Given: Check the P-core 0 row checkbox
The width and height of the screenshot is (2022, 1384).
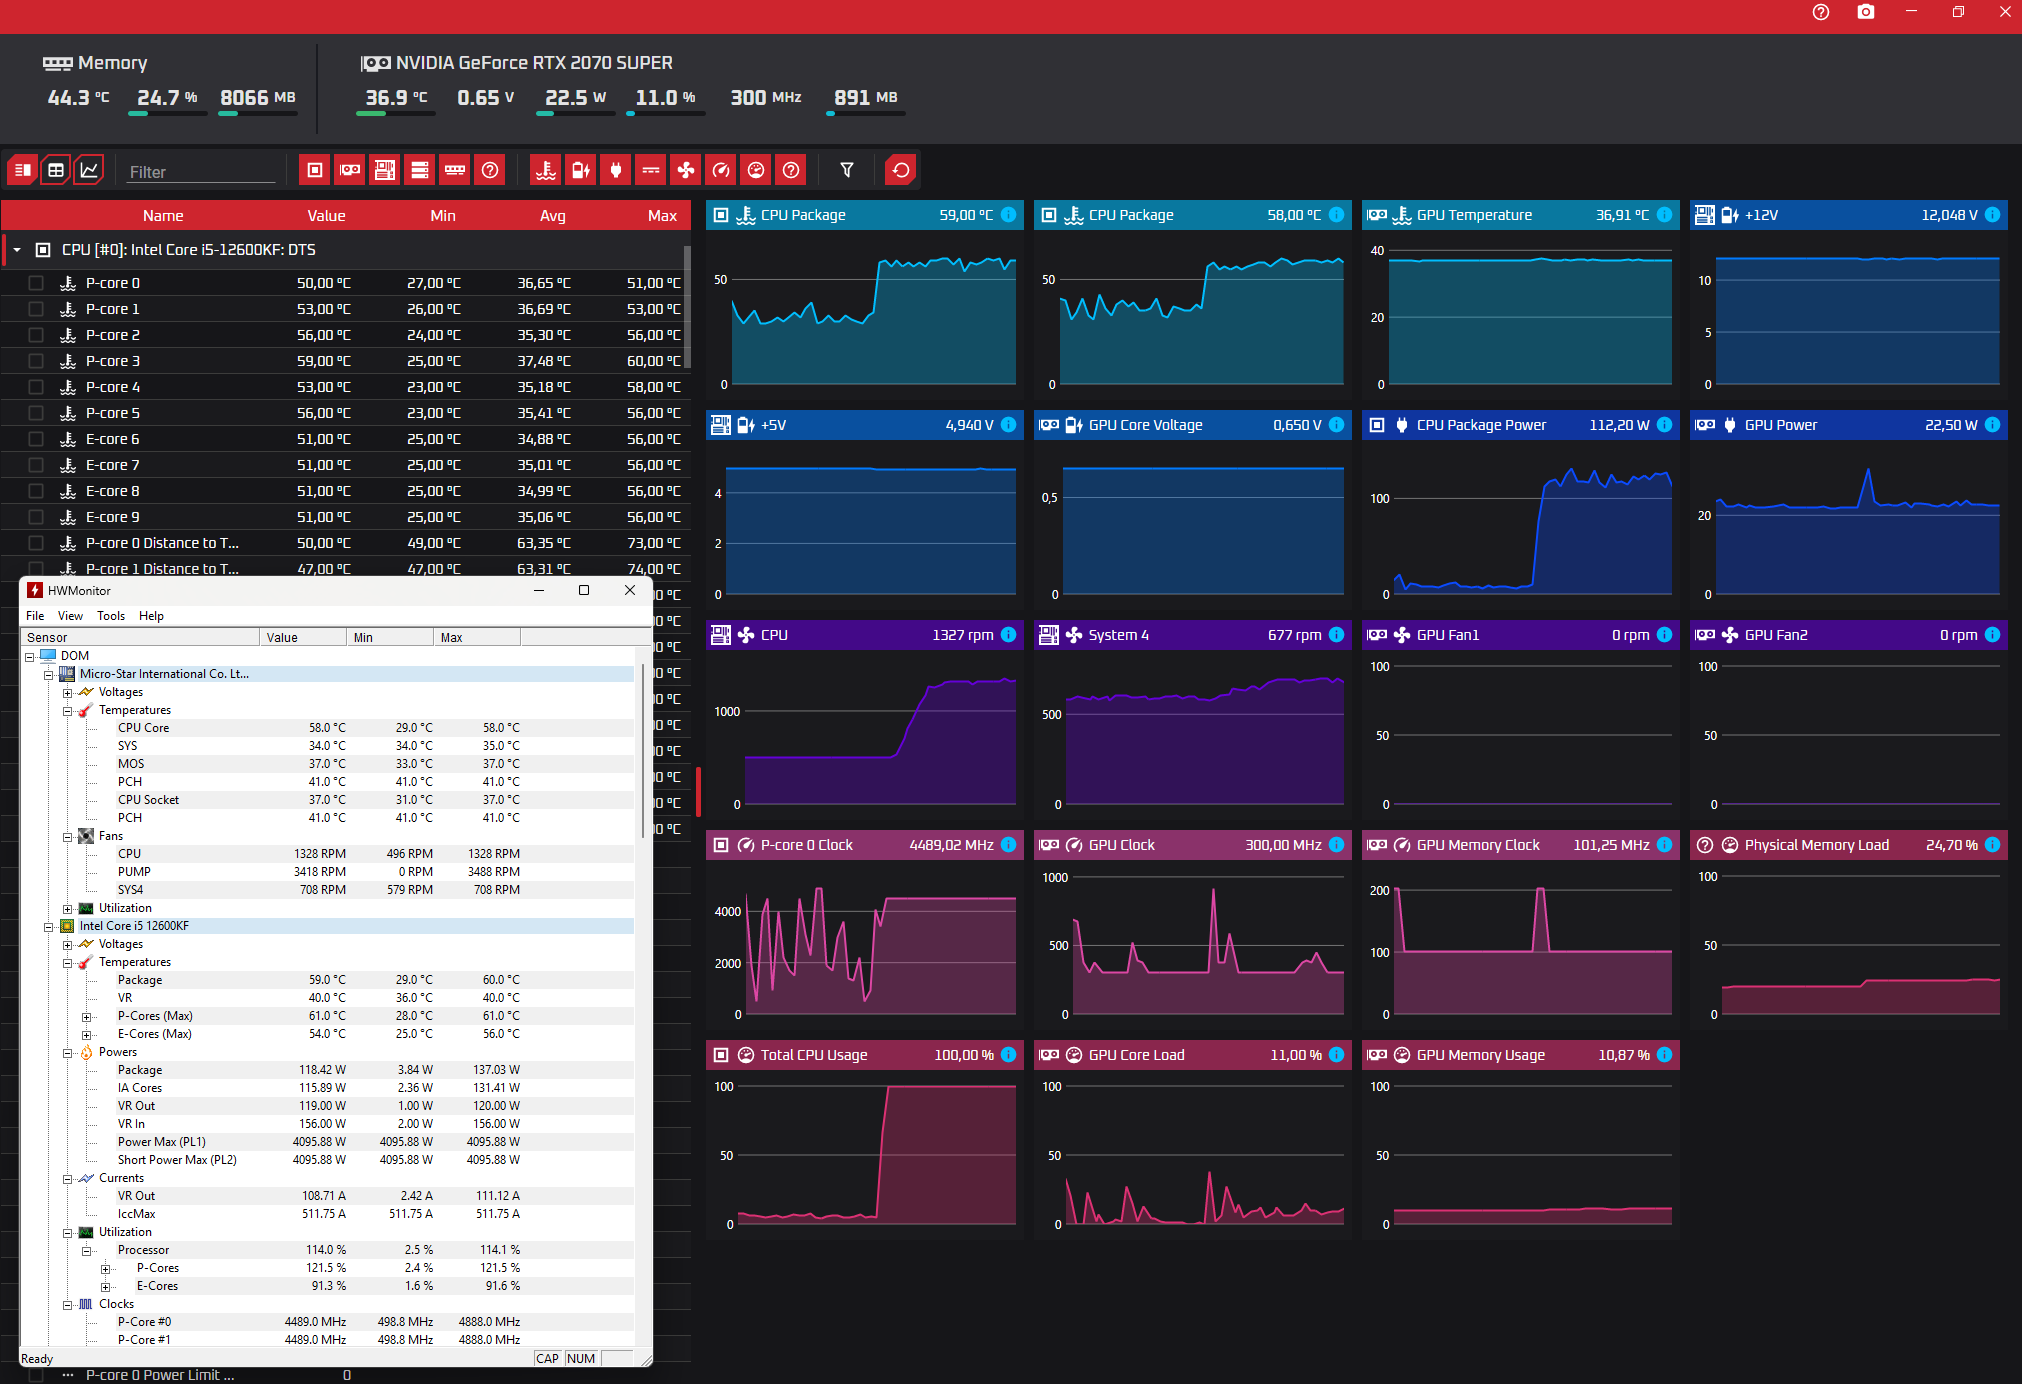Looking at the screenshot, I should click(x=36, y=283).
